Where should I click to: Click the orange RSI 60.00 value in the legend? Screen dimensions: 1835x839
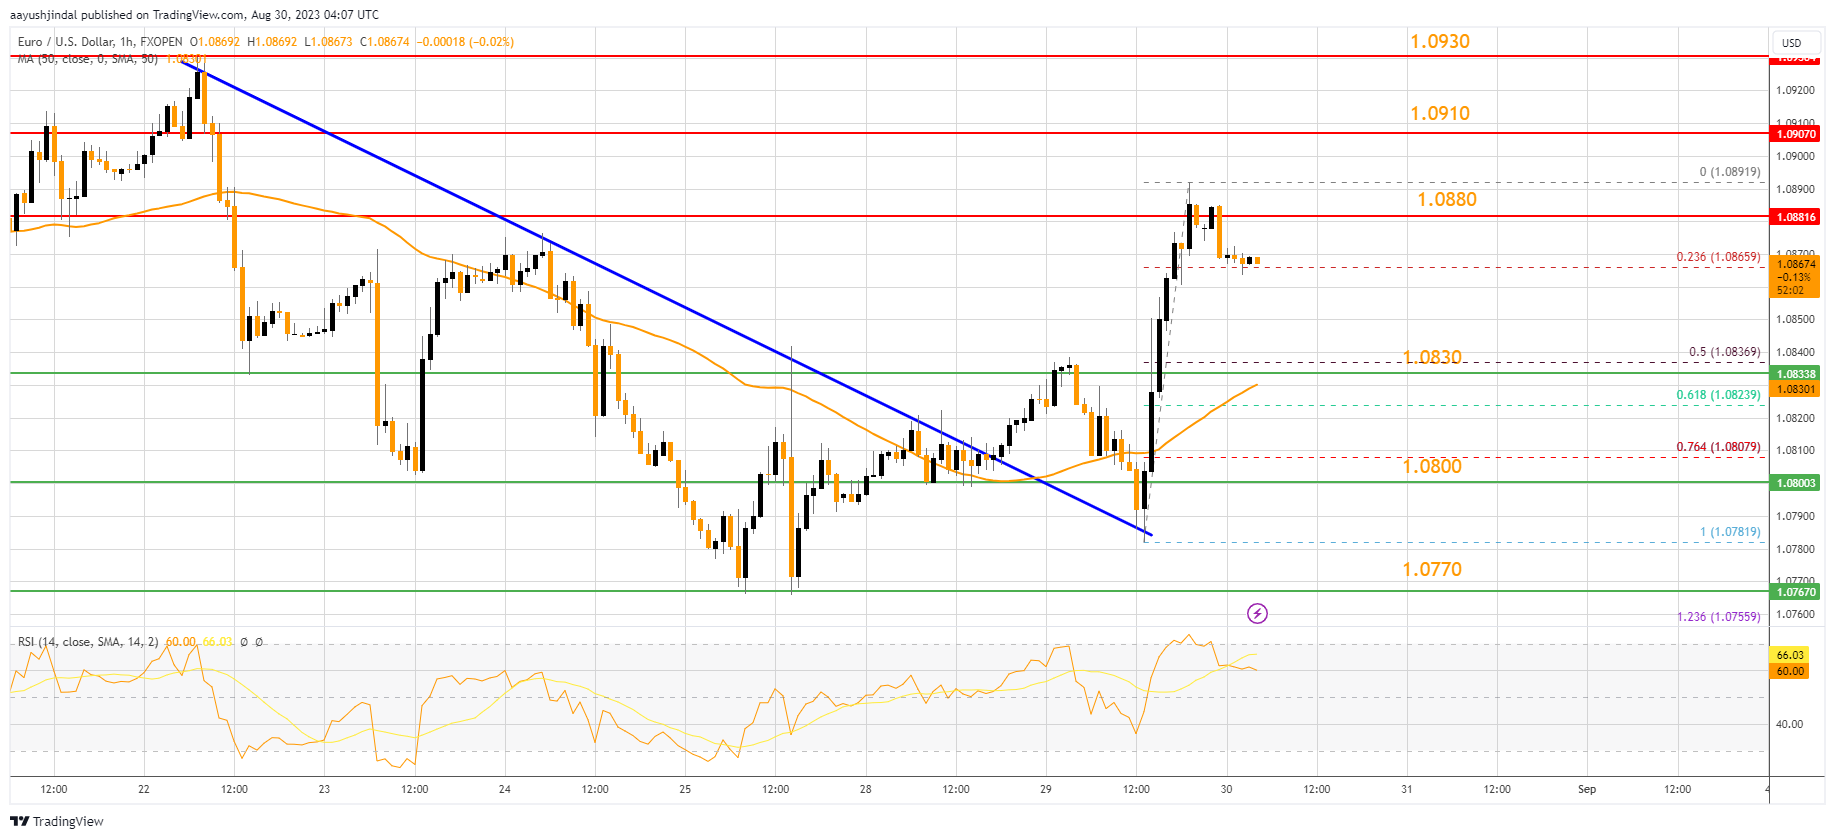(181, 641)
